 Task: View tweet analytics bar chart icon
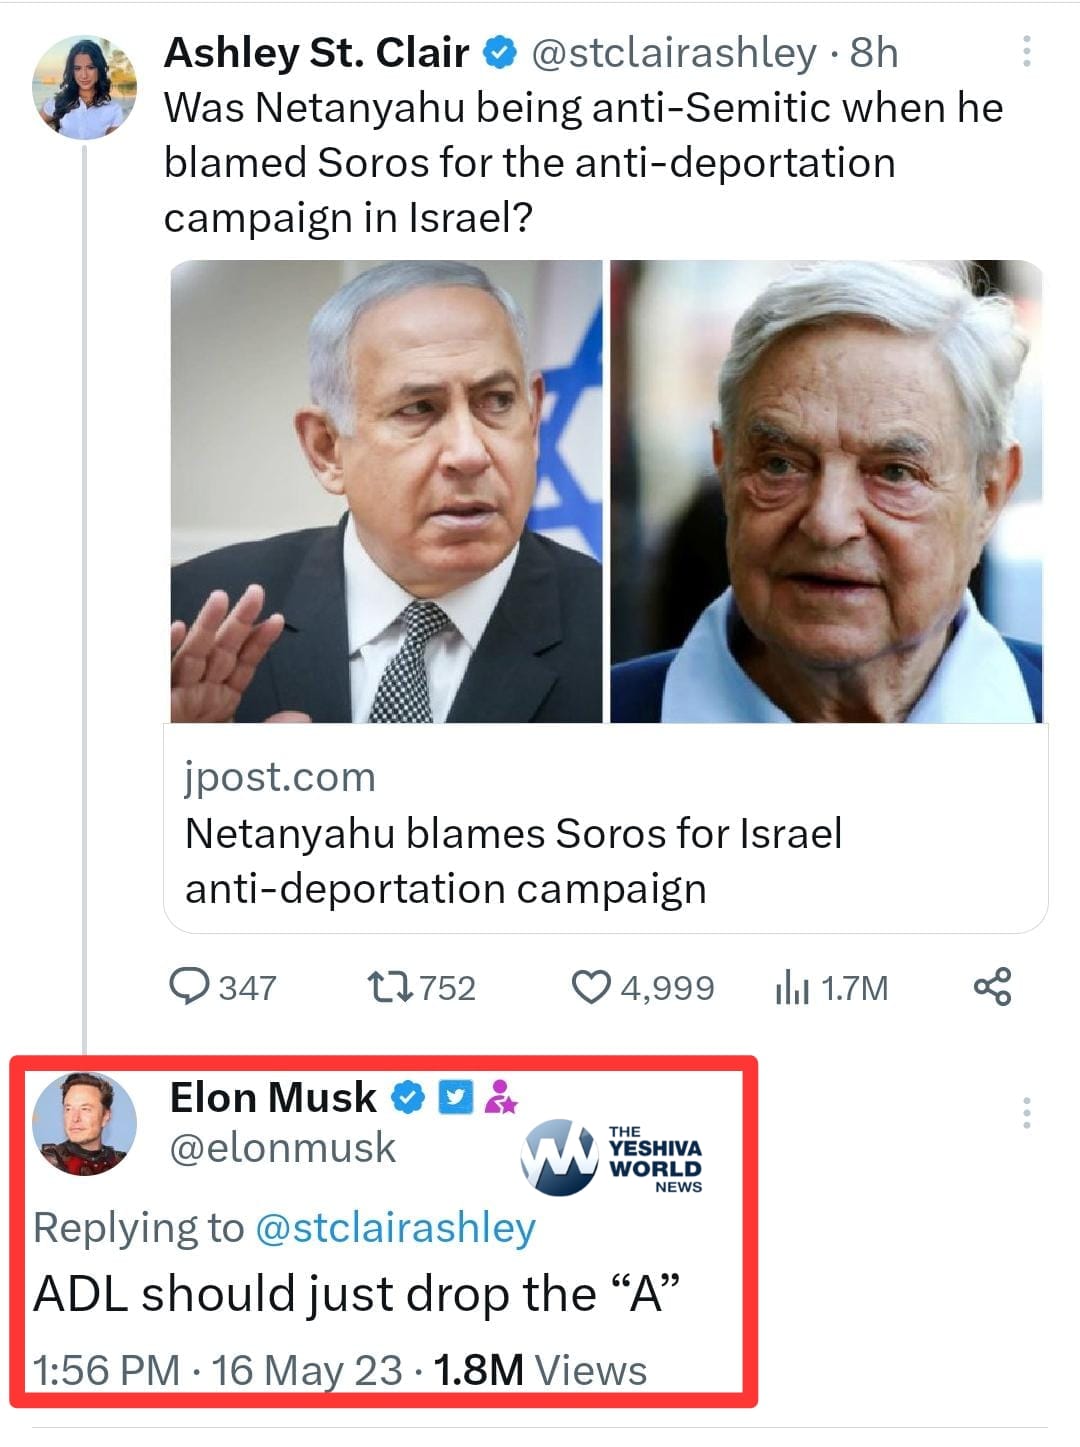[x=792, y=988]
